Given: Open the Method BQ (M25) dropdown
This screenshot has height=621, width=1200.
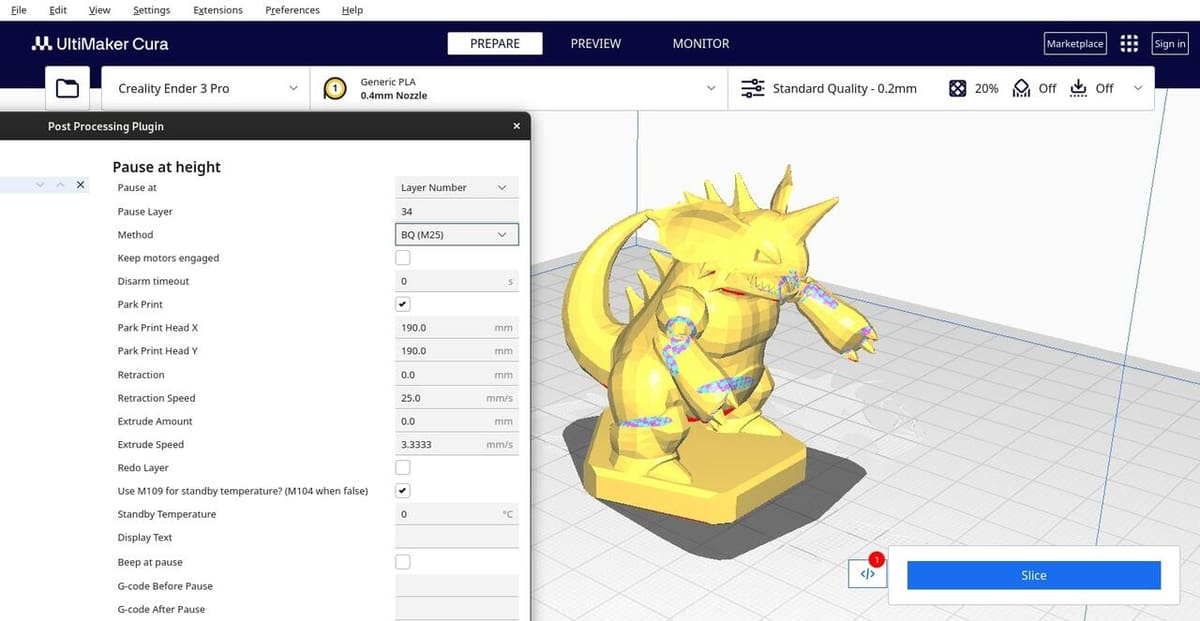Looking at the screenshot, I should pos(457,235).
